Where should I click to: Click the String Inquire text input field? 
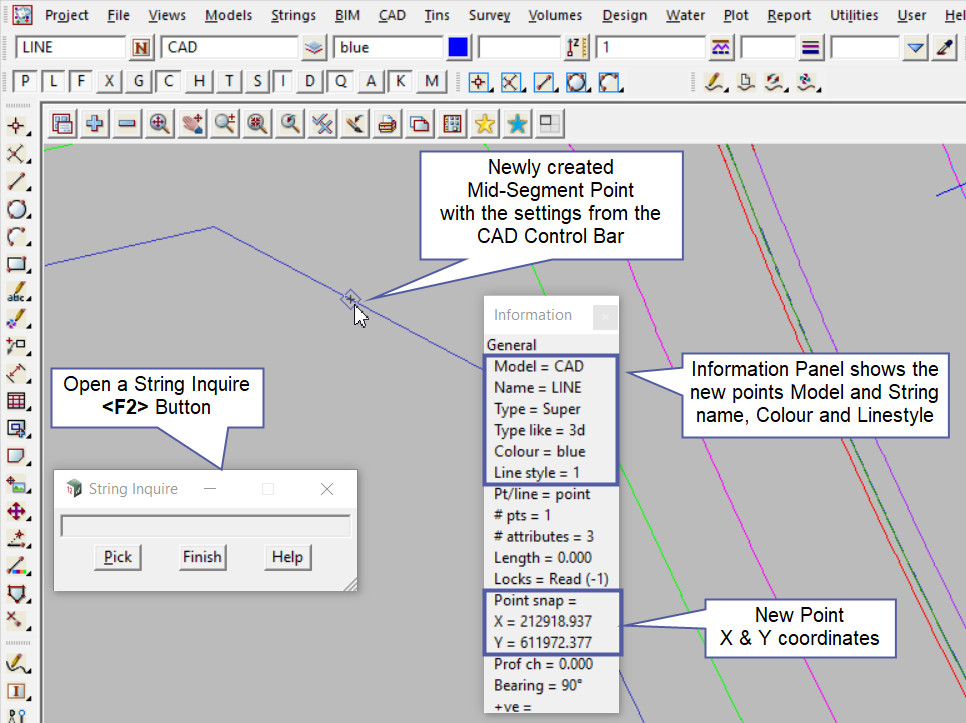[205, 526]
